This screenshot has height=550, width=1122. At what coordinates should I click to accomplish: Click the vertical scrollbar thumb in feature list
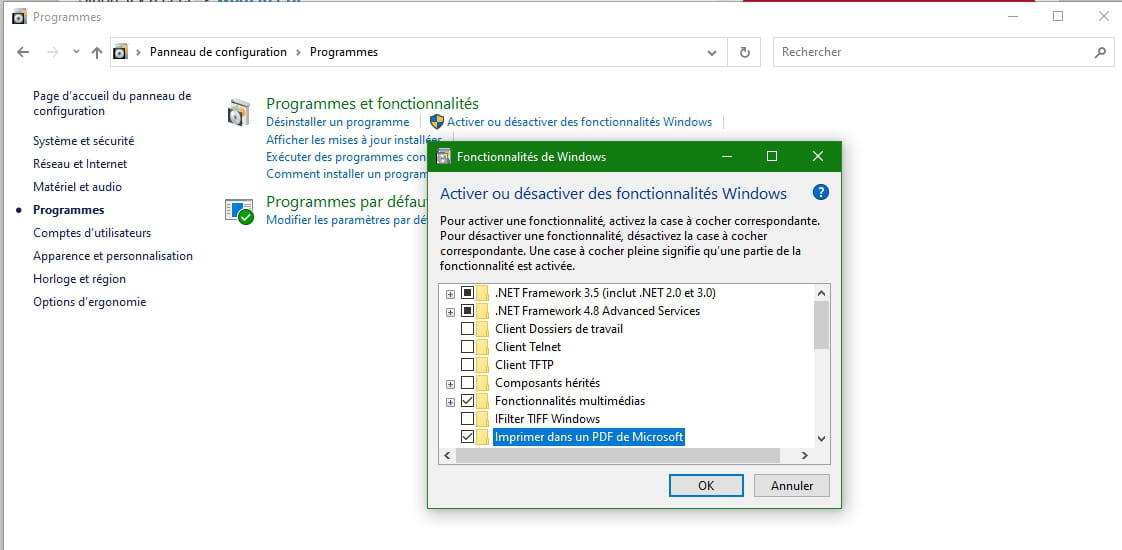click(821, 325)
